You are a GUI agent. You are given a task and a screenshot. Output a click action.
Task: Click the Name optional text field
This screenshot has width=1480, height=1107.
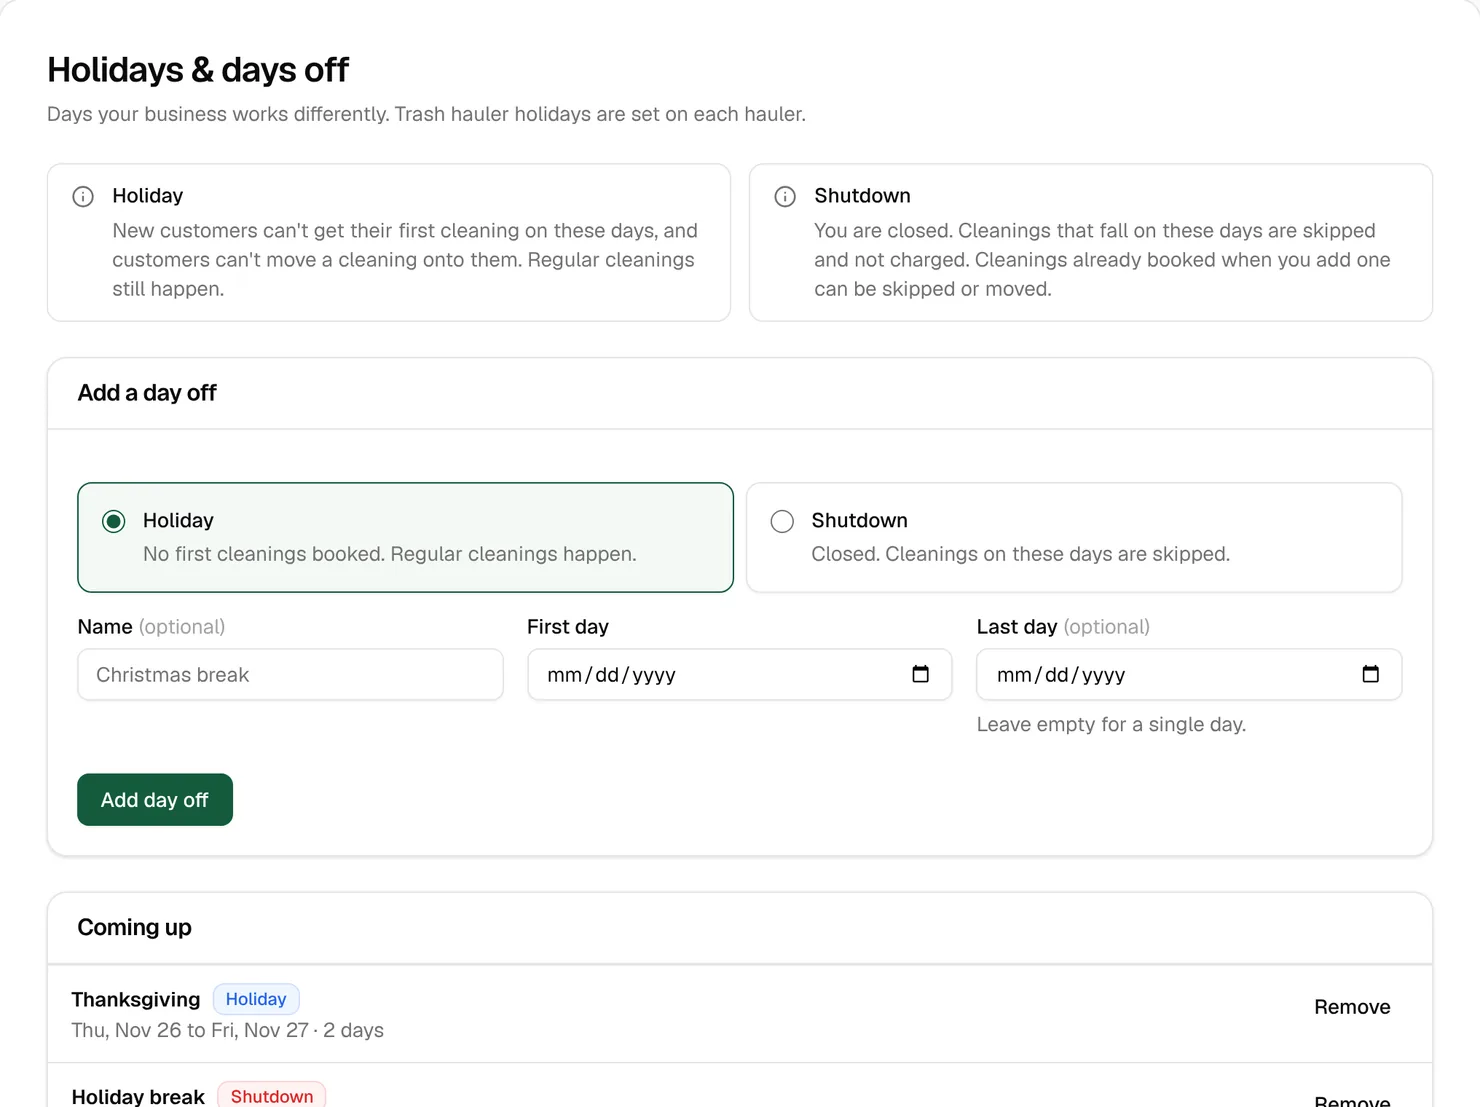pyautogui.click(x=290, y=675)
